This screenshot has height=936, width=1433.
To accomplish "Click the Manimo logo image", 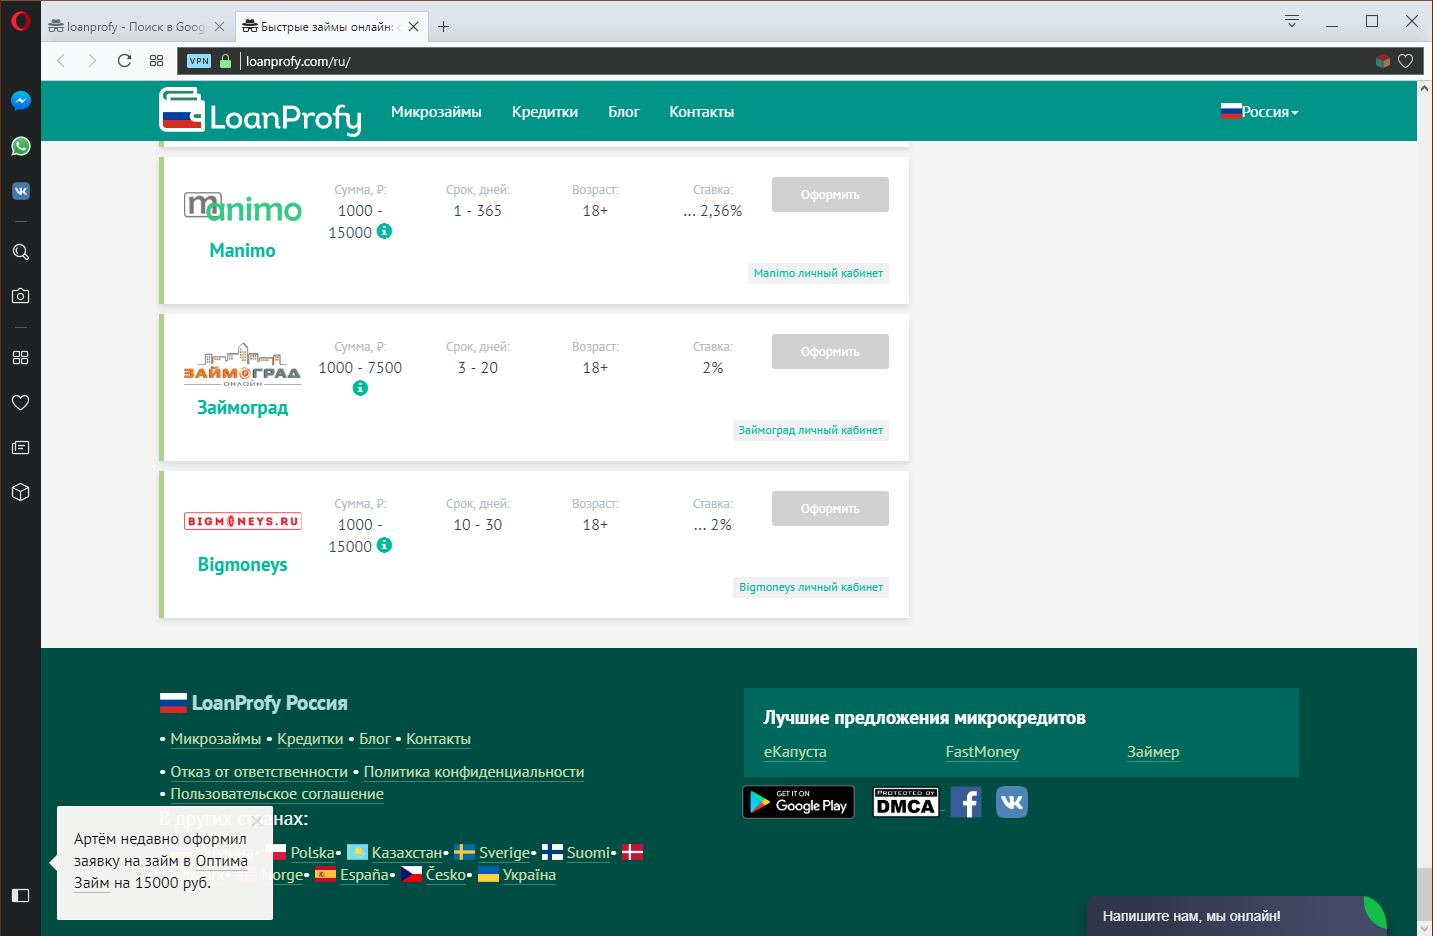I will (243, 208).
